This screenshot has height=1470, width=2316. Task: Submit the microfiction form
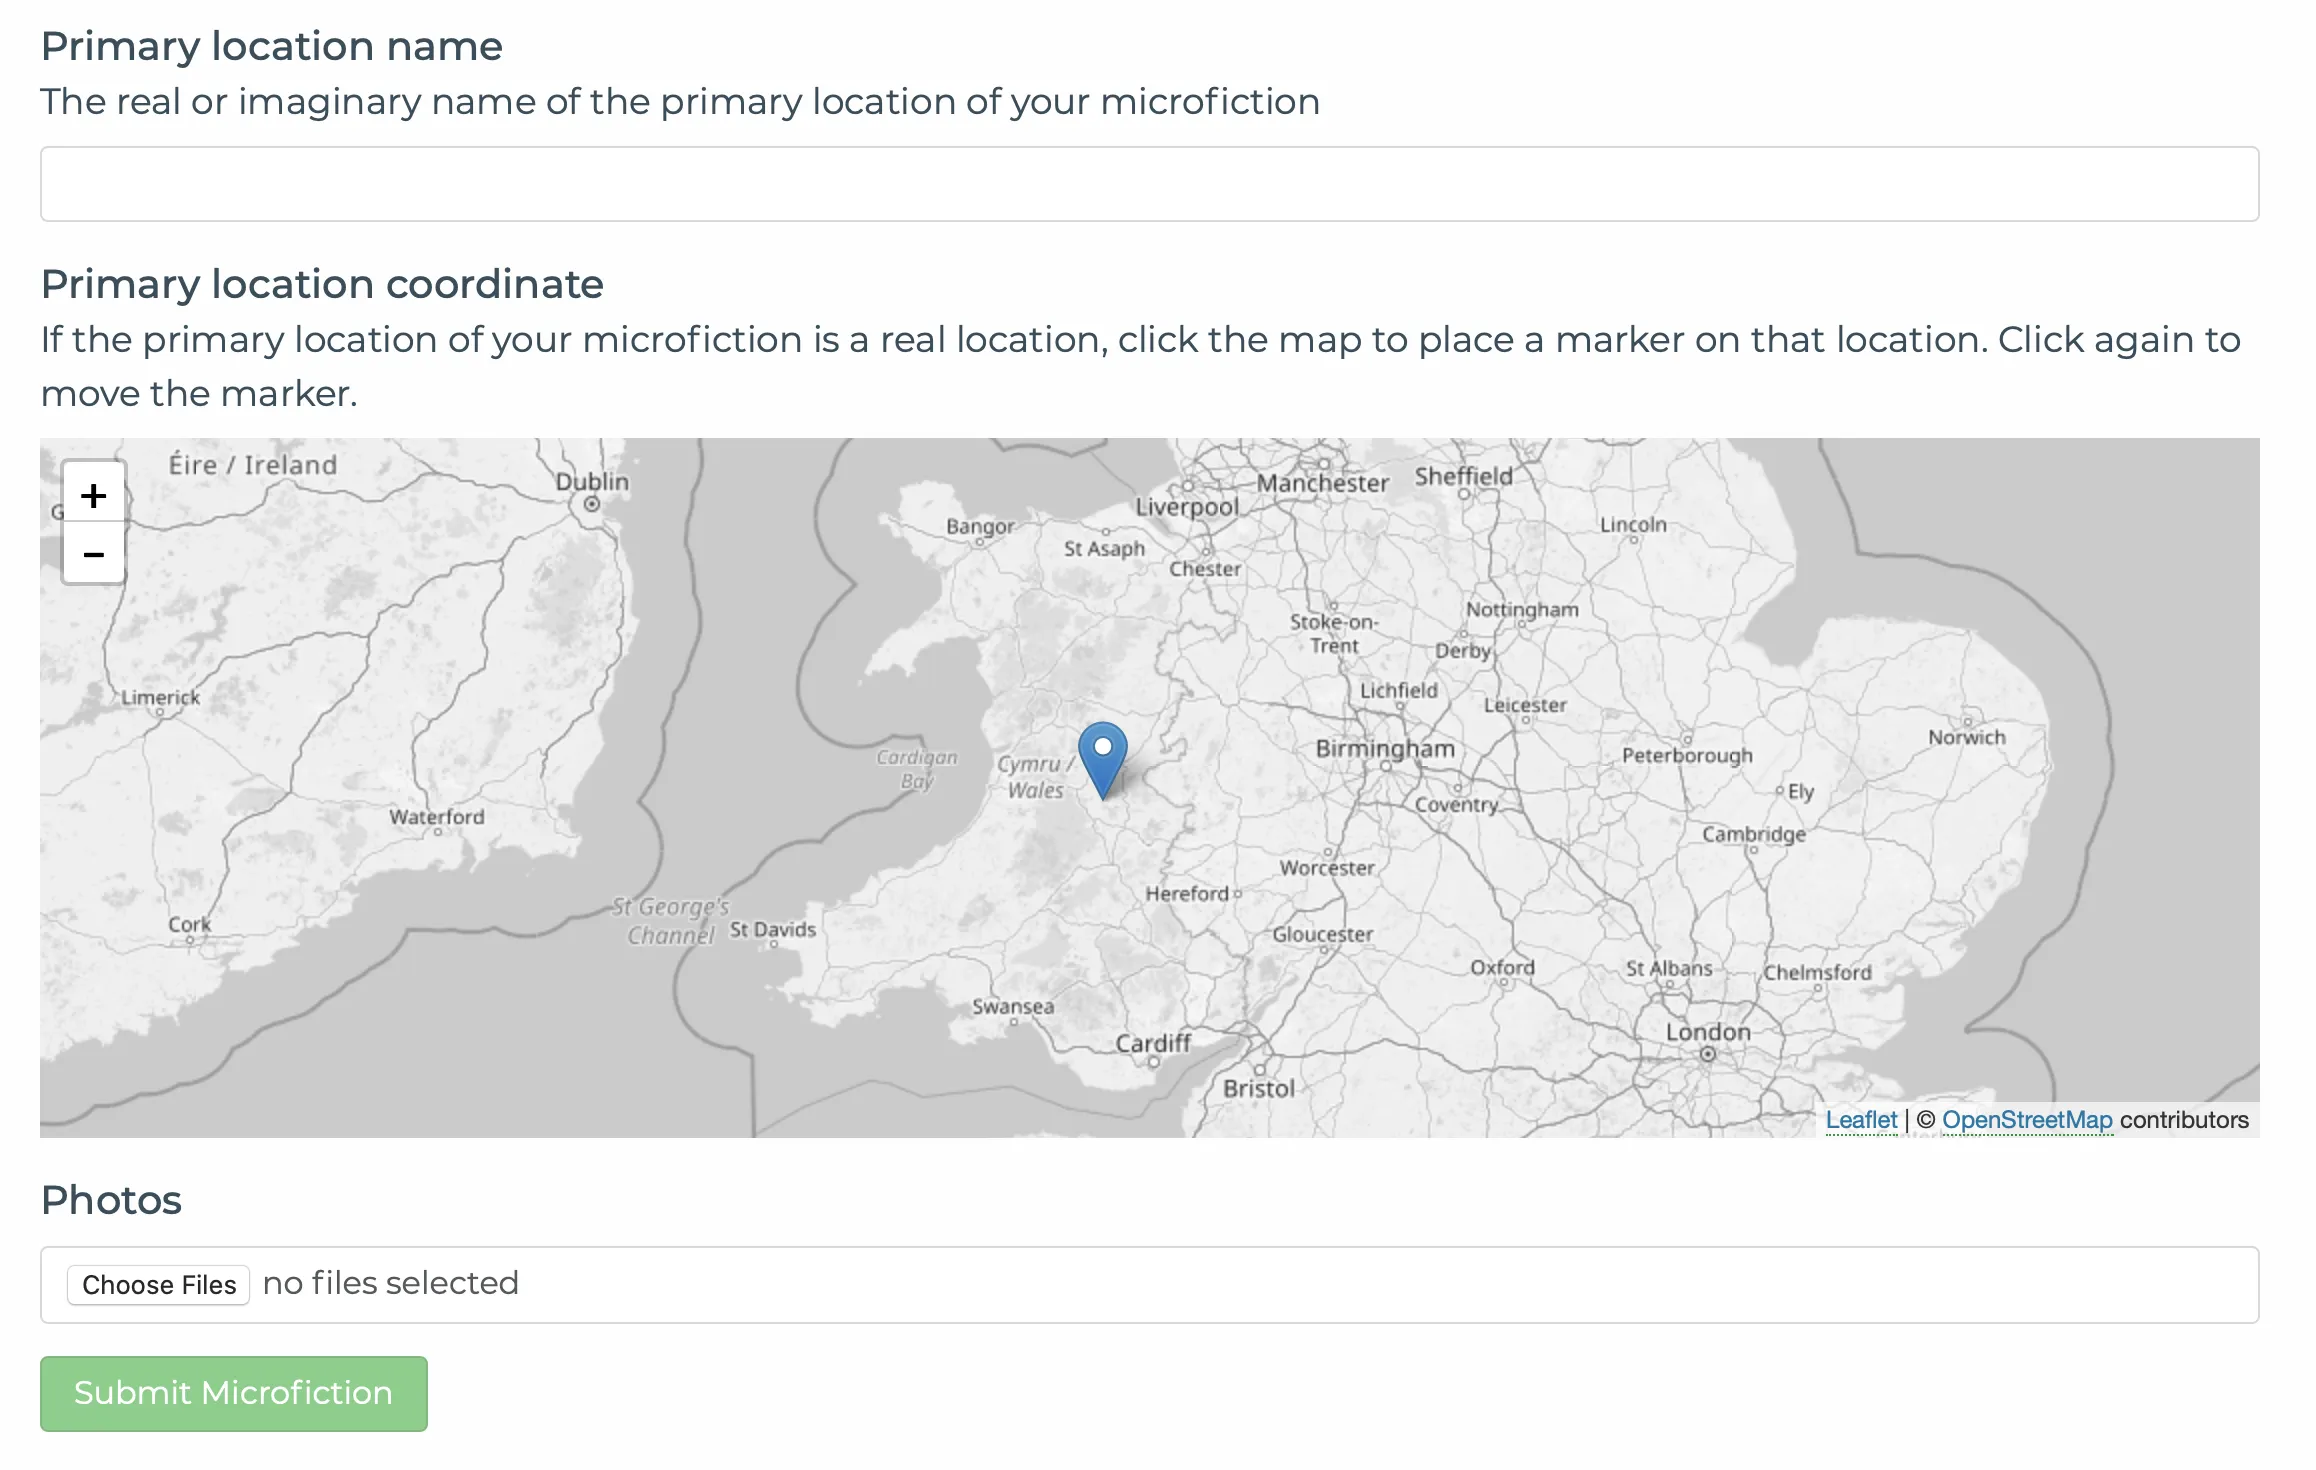coord(233,1392)
